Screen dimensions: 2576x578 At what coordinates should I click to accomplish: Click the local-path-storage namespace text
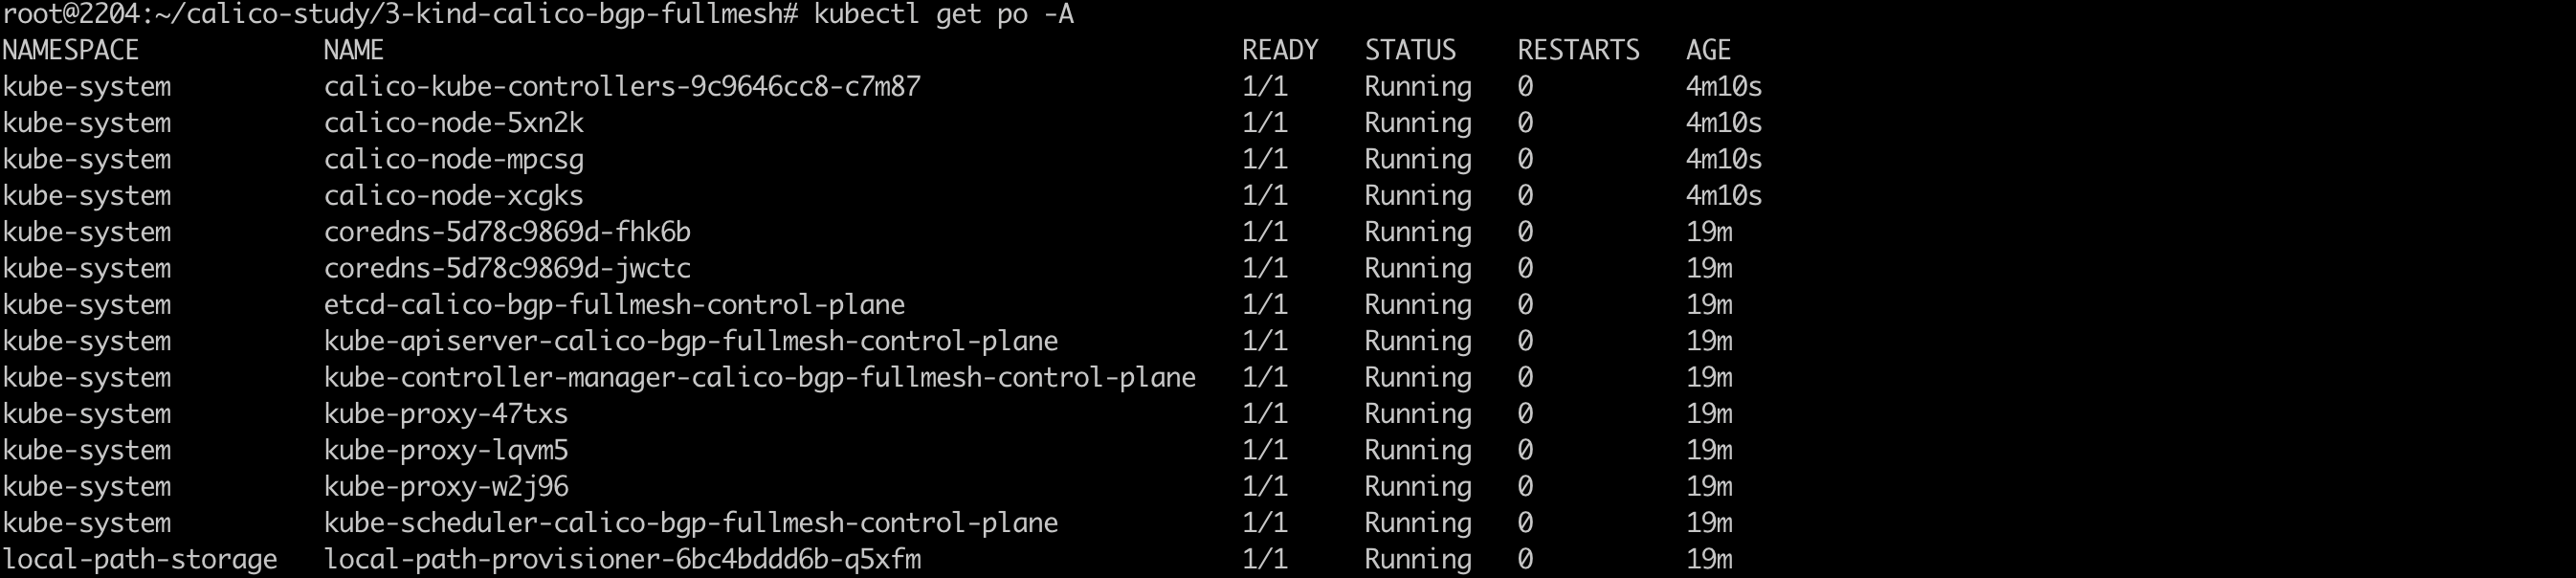pos(139,559)
